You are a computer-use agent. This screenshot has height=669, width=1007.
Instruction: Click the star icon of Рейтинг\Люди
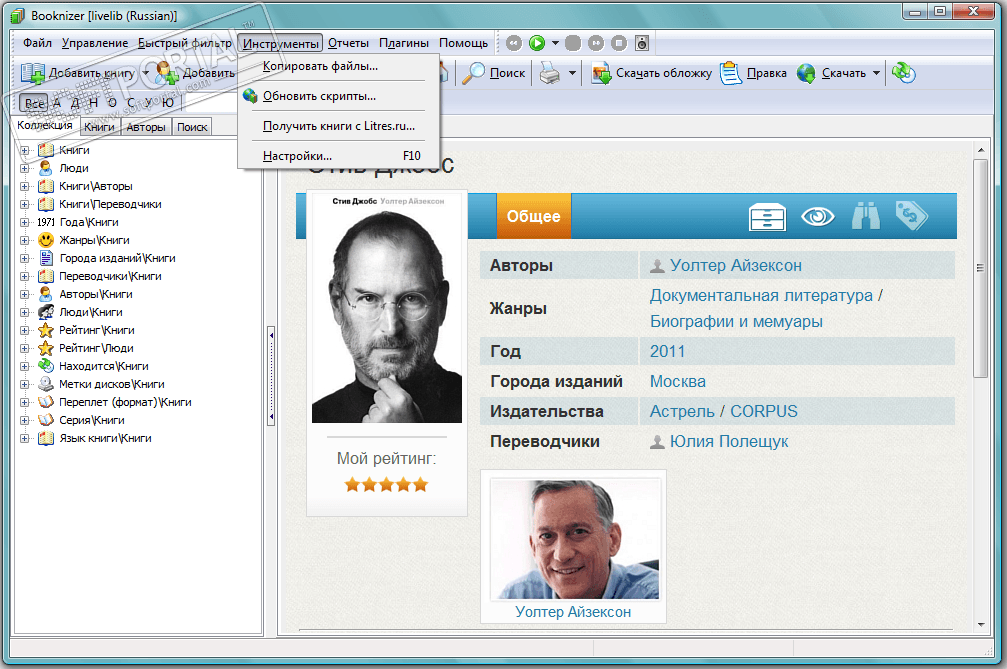46,348
